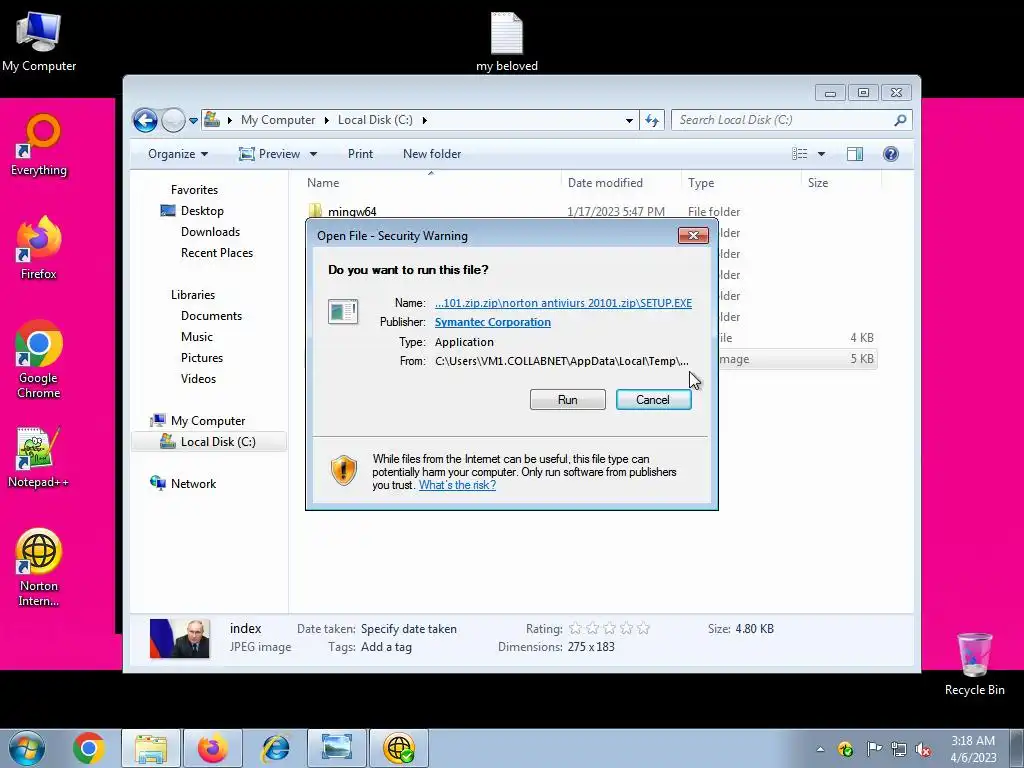The image size is (1024, 768).
Task: Click the muted volume tray icon
Action: tap(923, 749)
